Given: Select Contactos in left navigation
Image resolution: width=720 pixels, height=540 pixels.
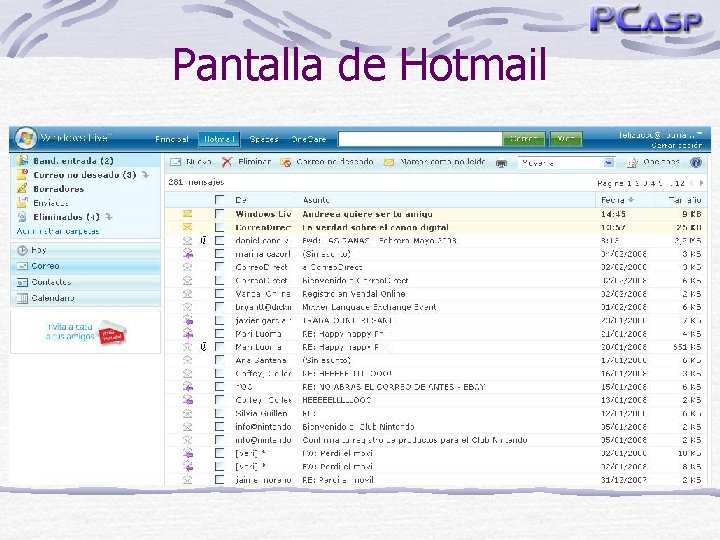Looking at the screenshot, I should (x=85, y=282).
